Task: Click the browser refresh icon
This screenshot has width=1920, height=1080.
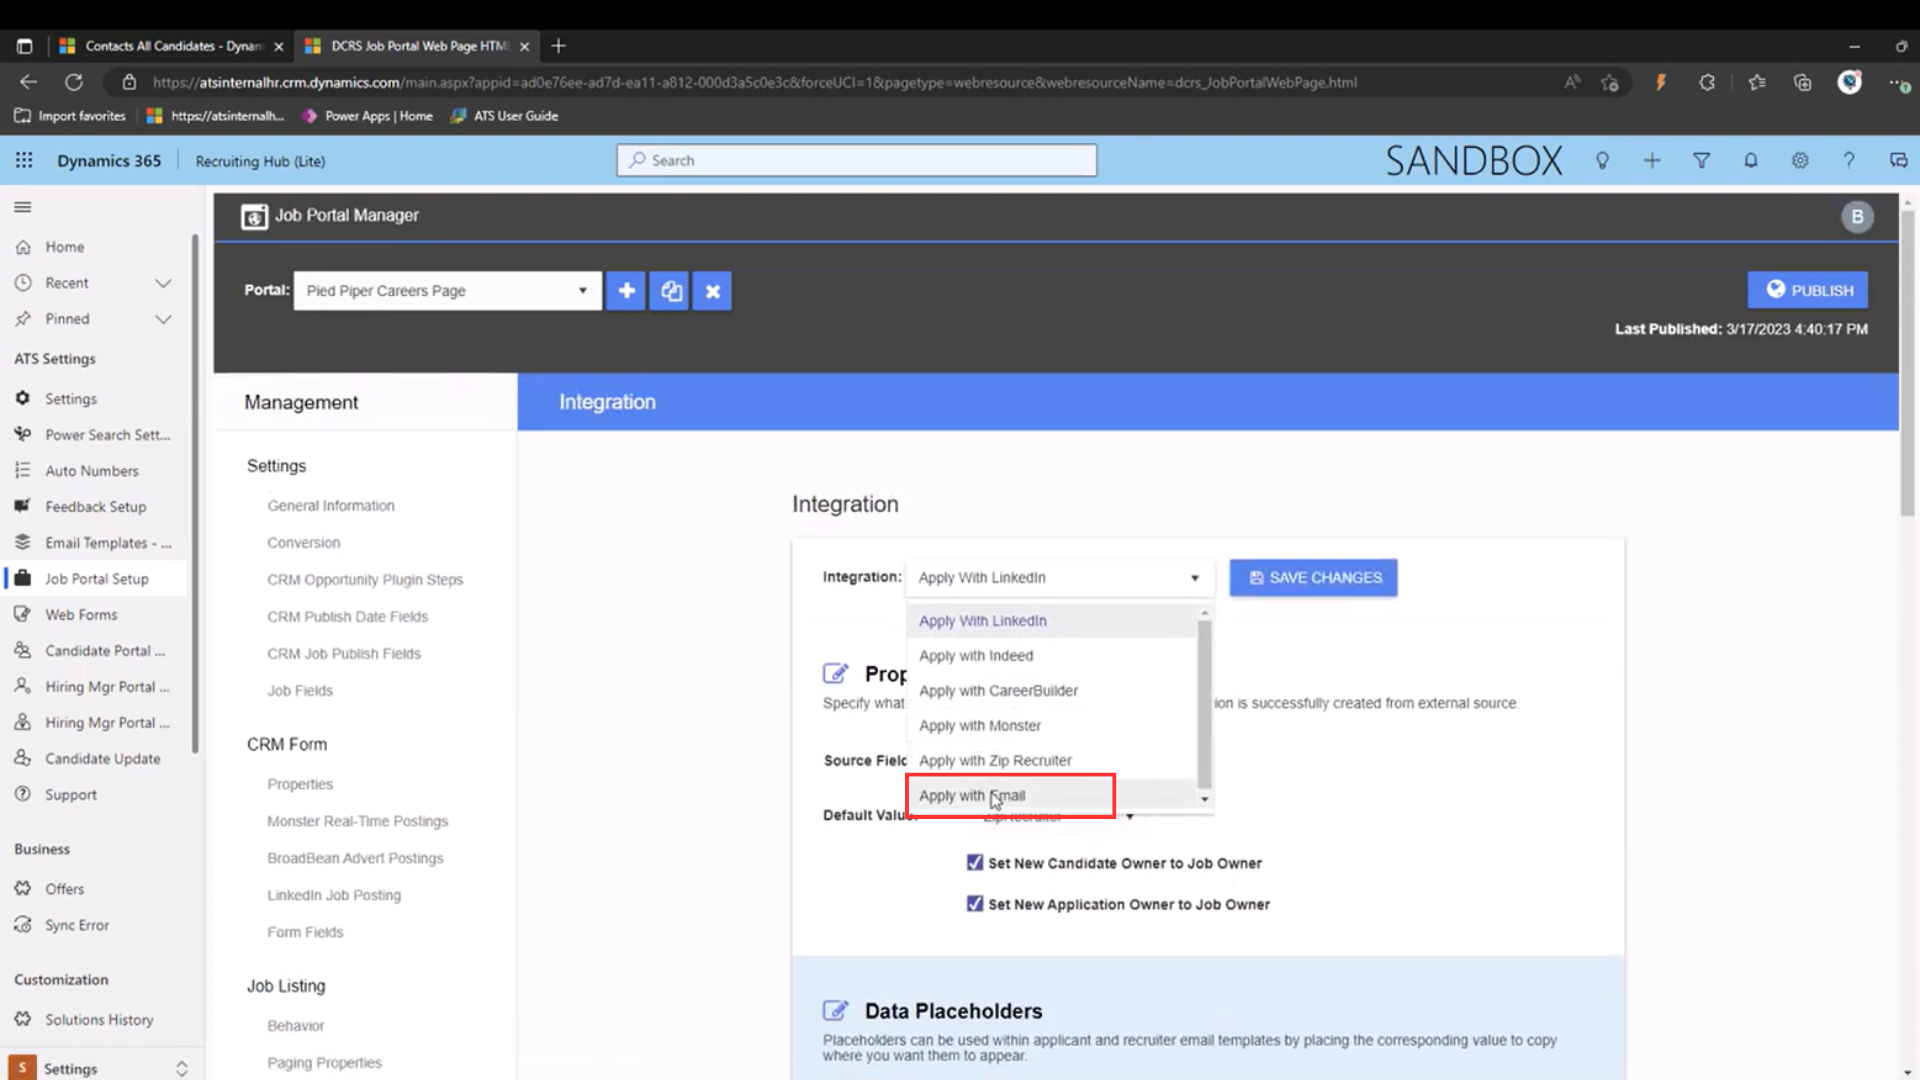Action: click(x=74, y=82)
